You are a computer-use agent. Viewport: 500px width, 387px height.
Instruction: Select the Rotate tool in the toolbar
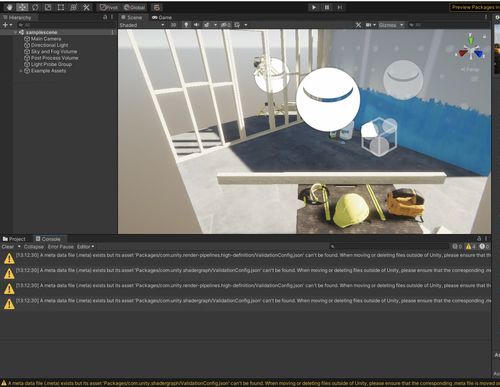tap(35, 7)
